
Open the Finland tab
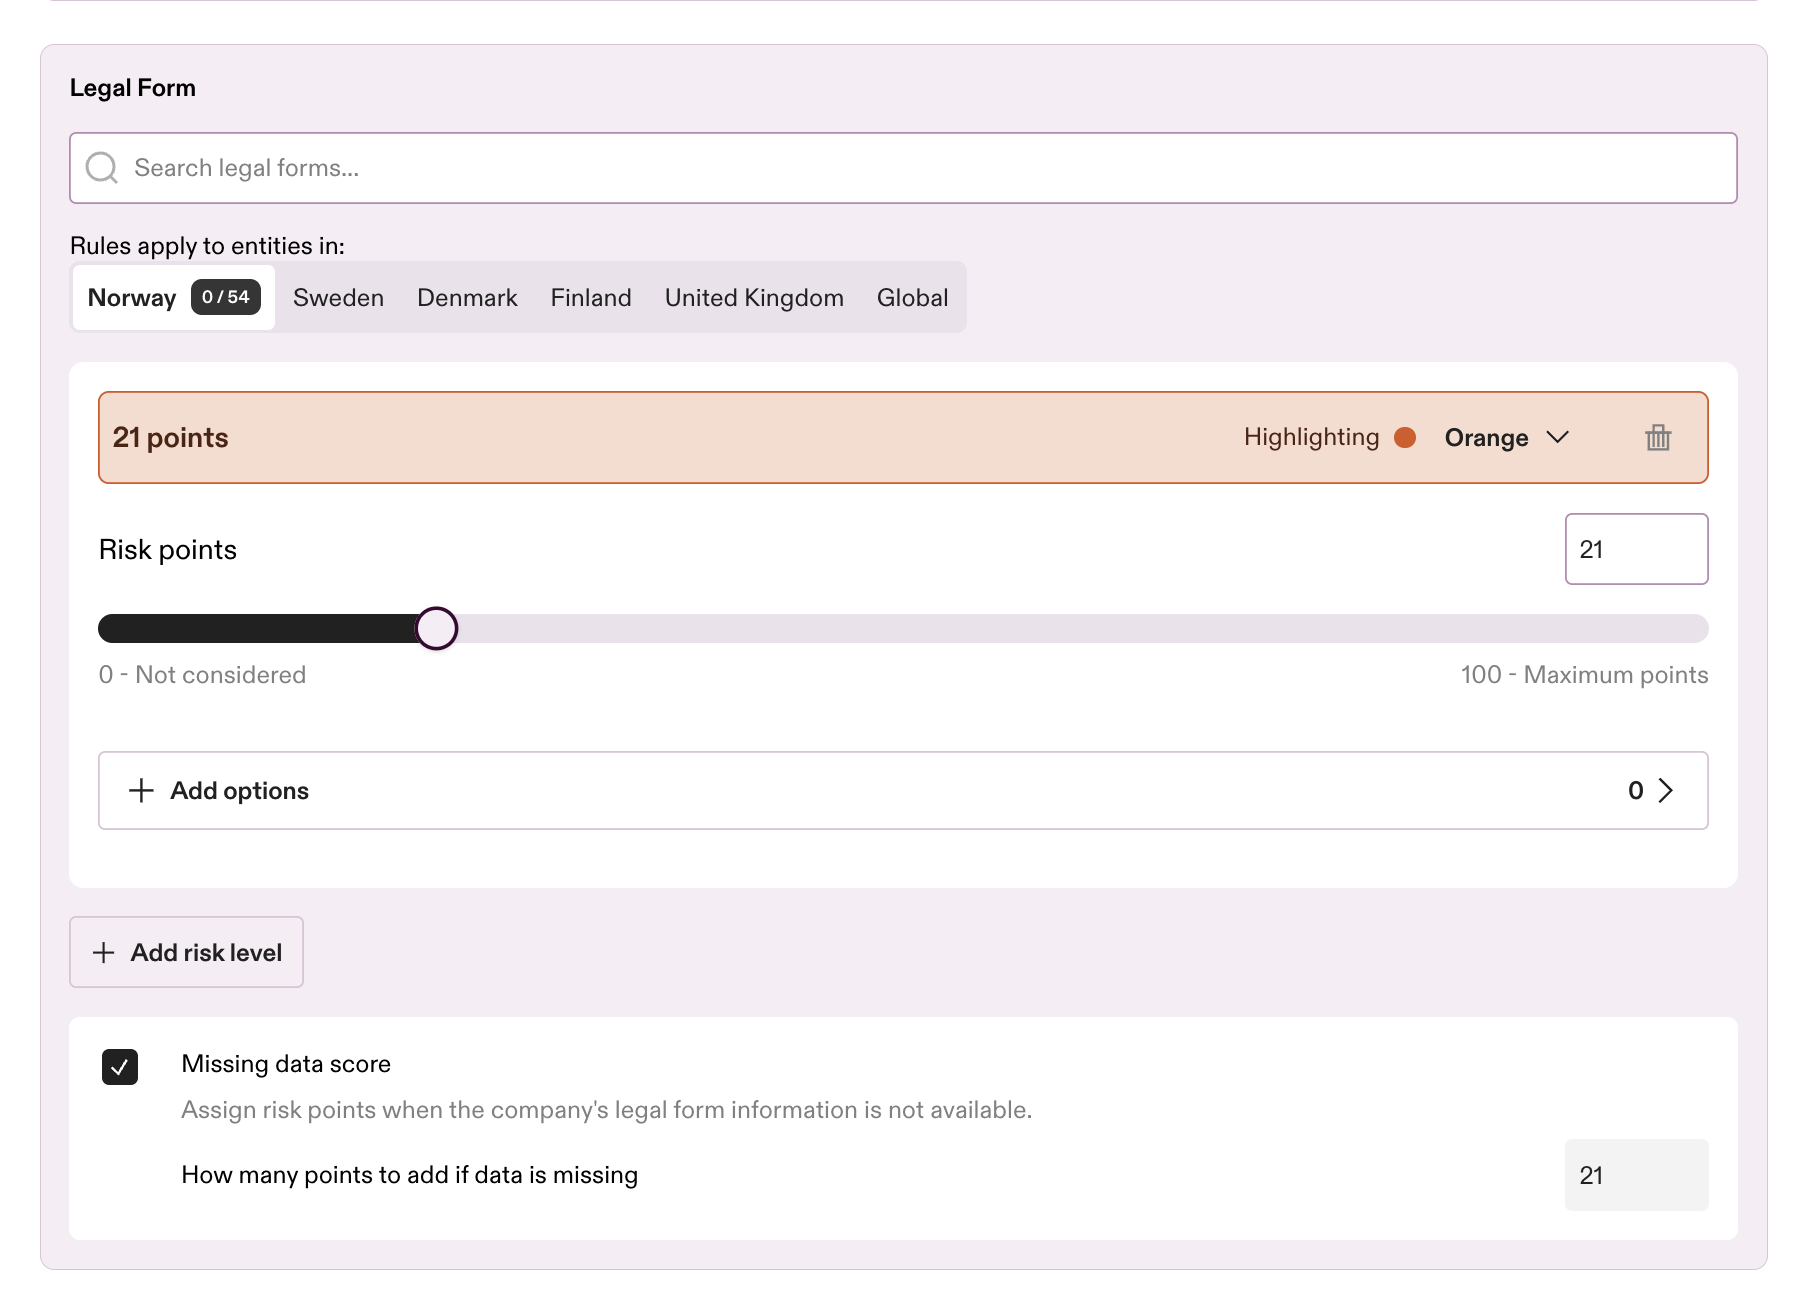tap(591, 298)
